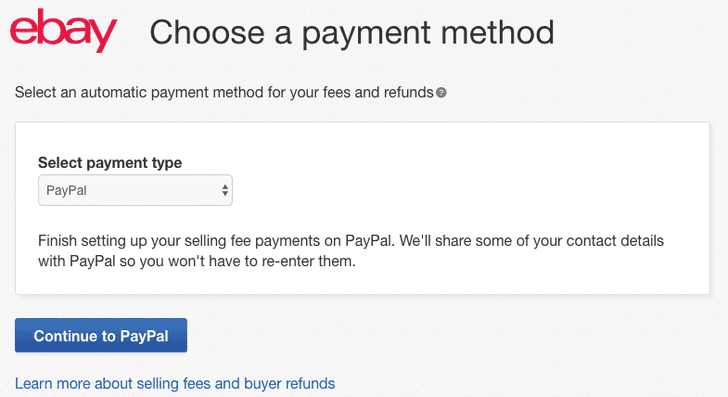Open the help question mark icon

tap(441, 92)
